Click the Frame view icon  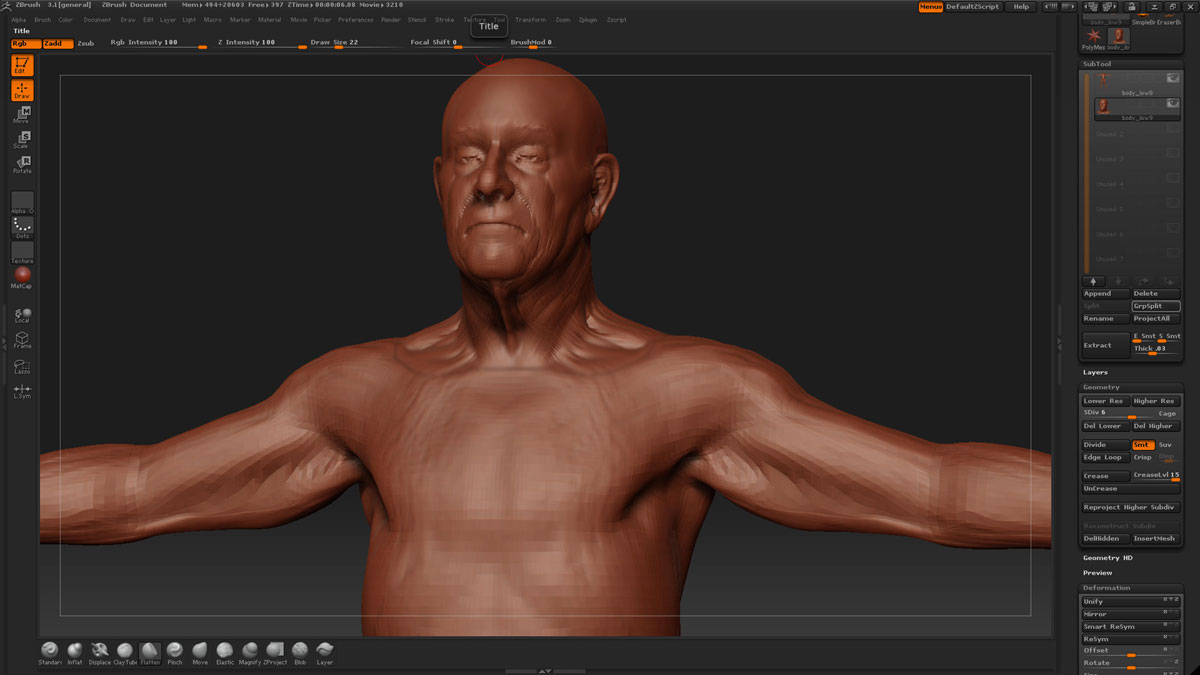coord(22,340)
